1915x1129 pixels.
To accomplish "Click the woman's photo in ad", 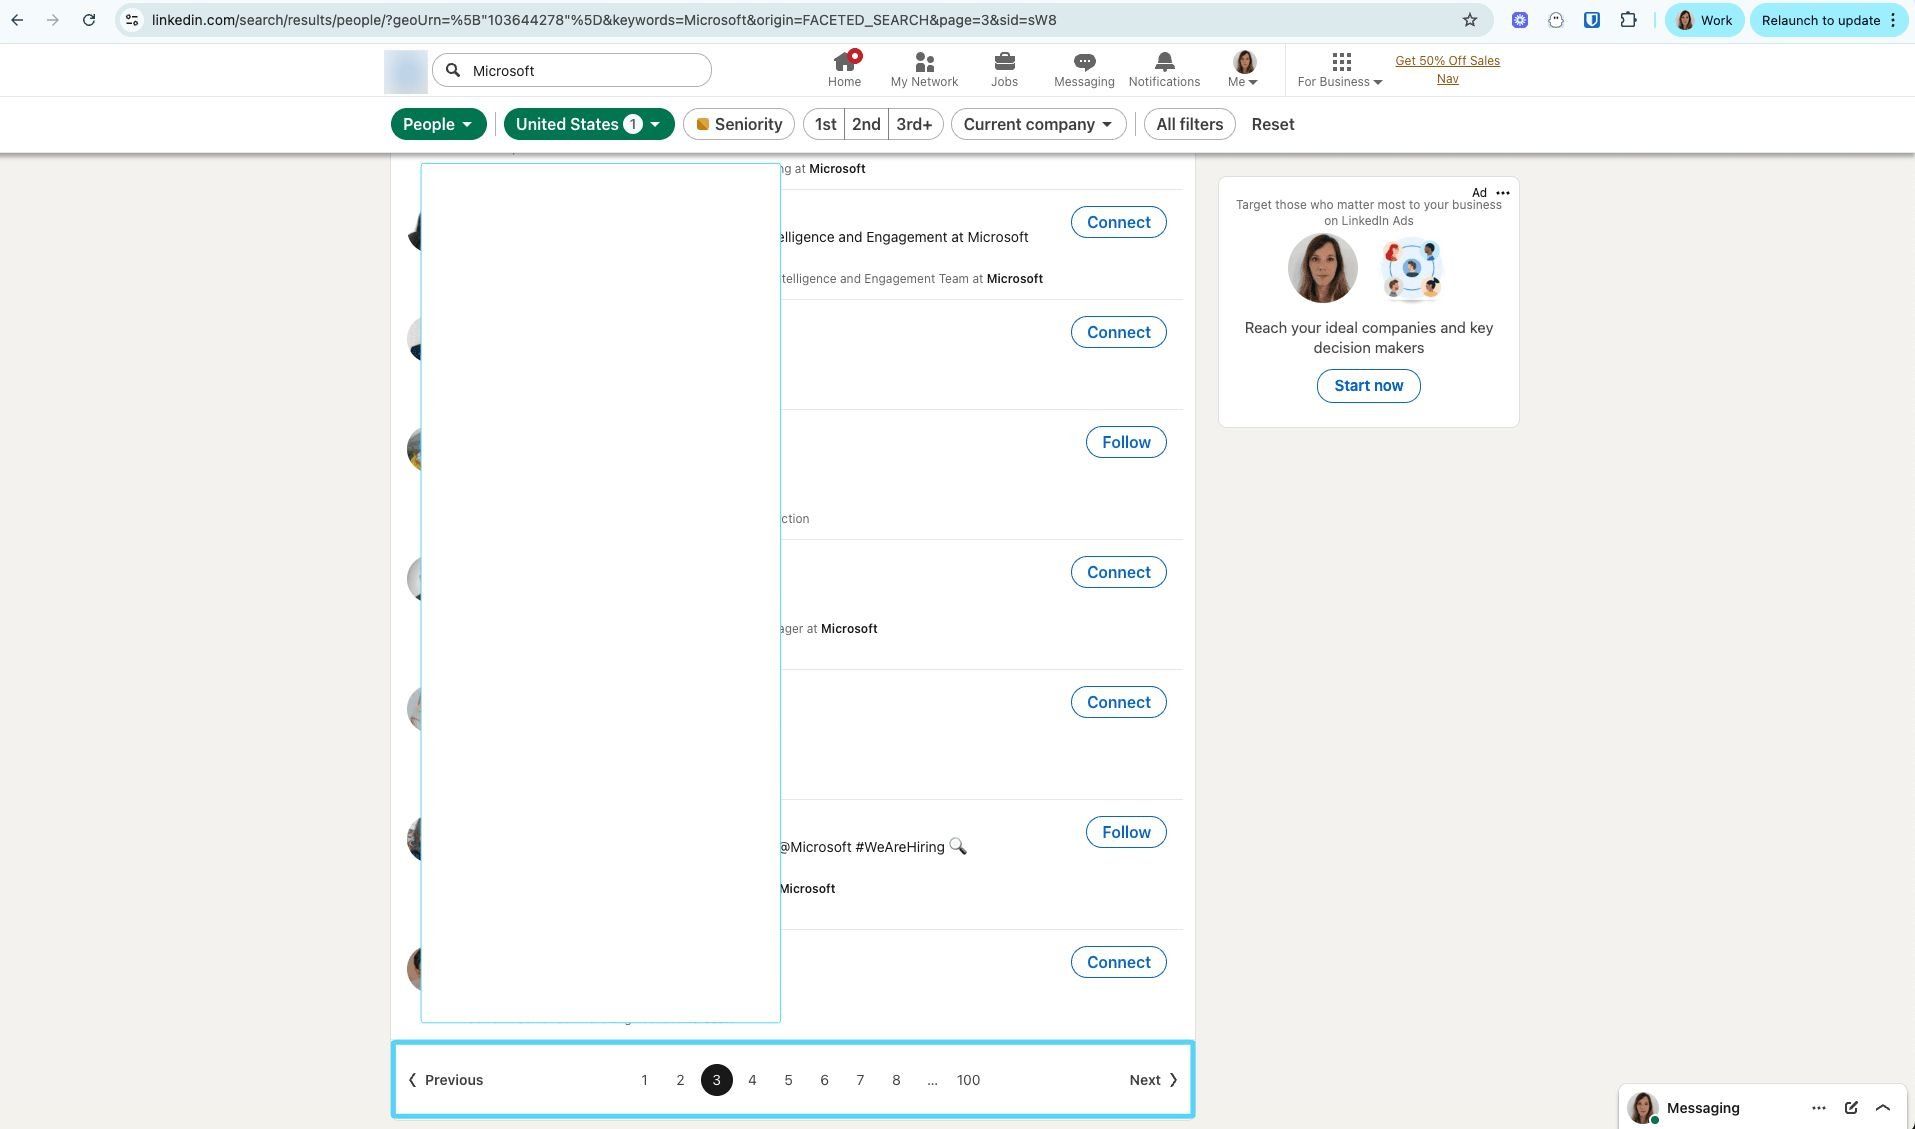I will 1322,268.
